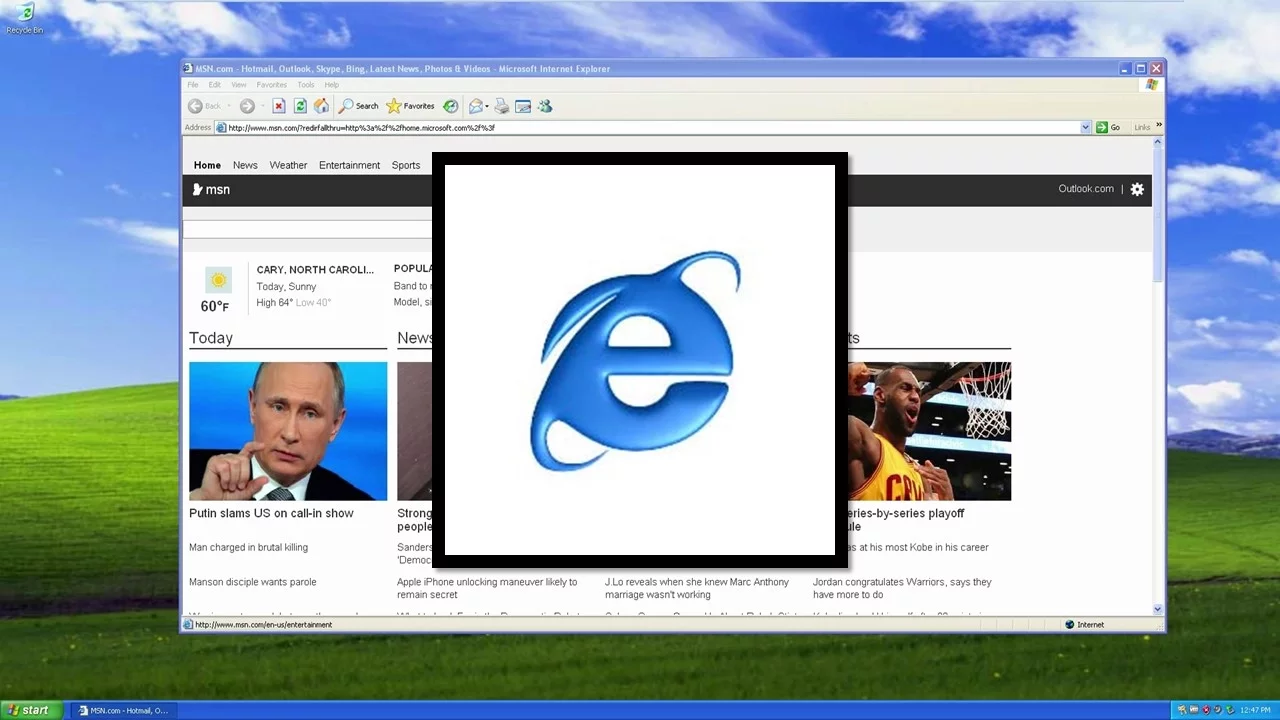The width and height of the screenshot is (1280, 720).
Task: Click the status bar URL text
Action: click(263, 625)
